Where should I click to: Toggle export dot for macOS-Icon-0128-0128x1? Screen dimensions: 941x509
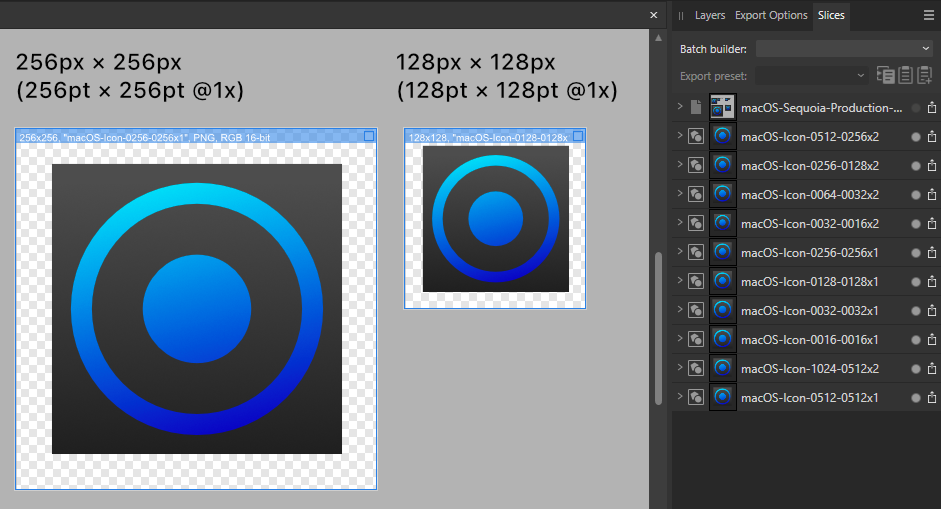(916, 282)
